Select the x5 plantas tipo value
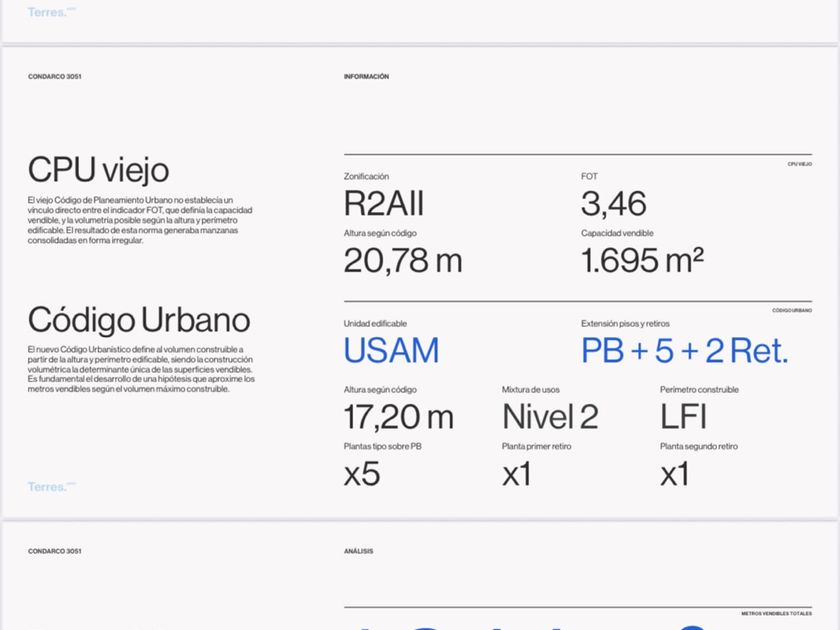This screenshot has width=840, height=630. click(362, 474)
